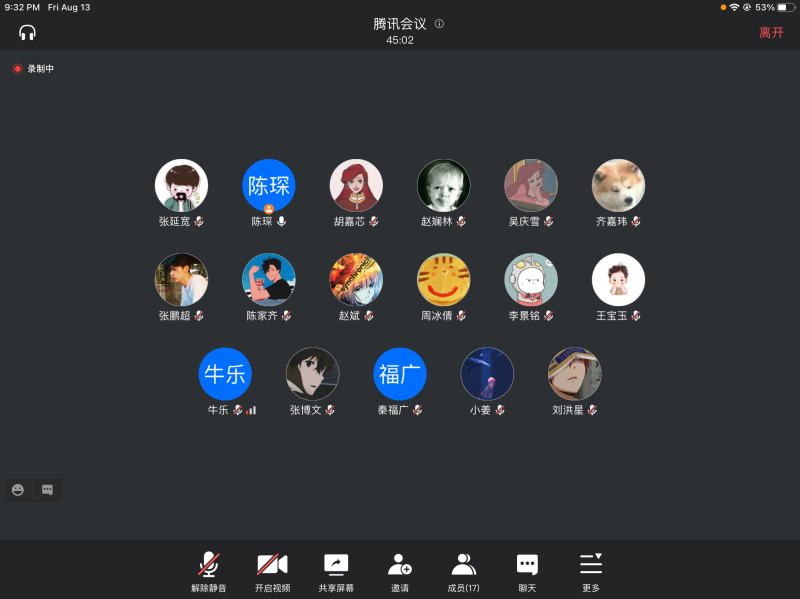Screen dimensions: 800x599
Task: Select participant 陈琛's blue avatar
Action: coord(269,185)
